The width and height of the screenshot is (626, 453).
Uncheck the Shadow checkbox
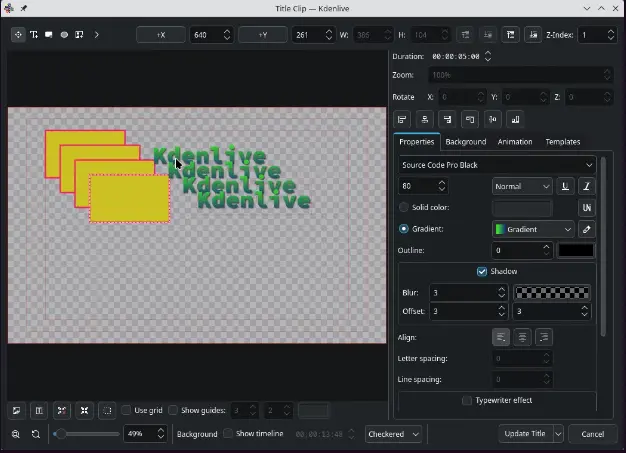(x=482, y=271)
